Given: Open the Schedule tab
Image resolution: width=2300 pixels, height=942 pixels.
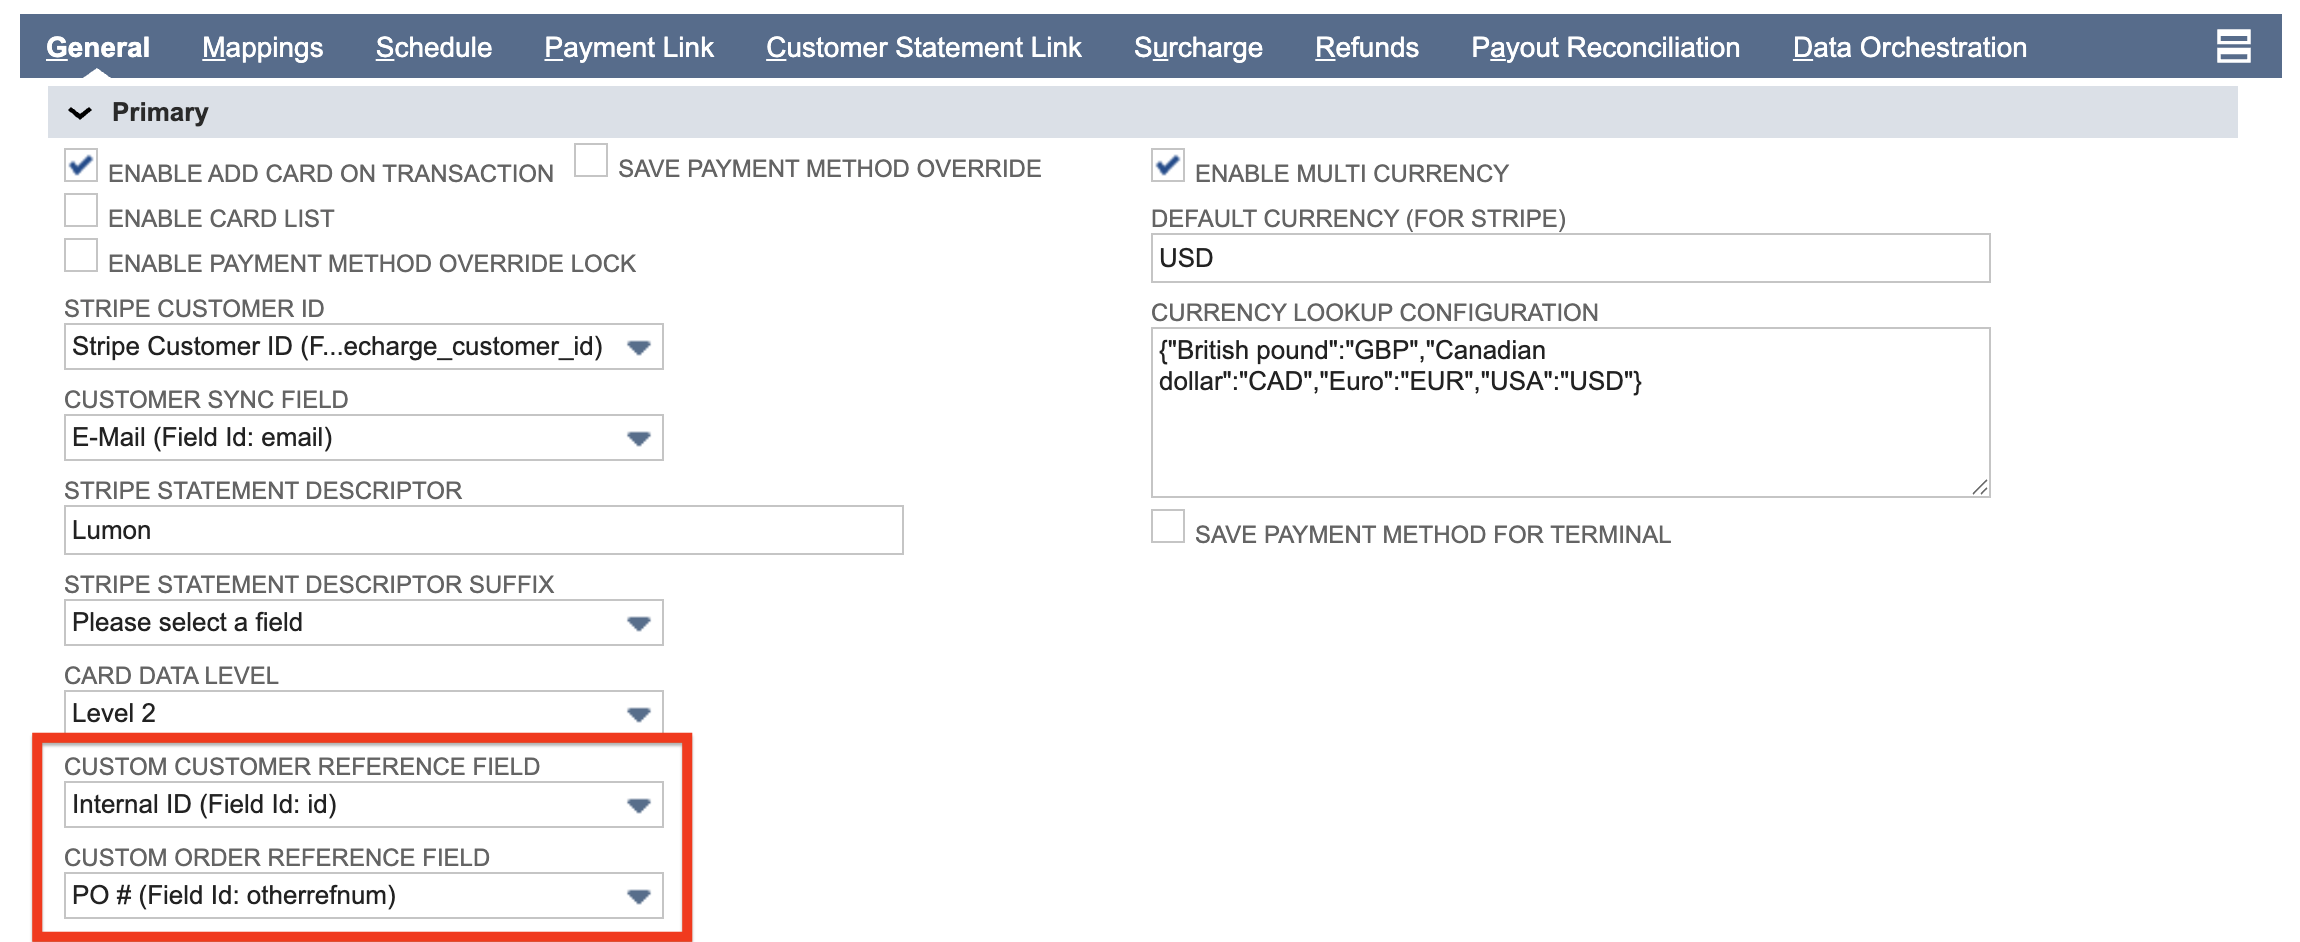Looking at the screenshot, I should [433, 47].
